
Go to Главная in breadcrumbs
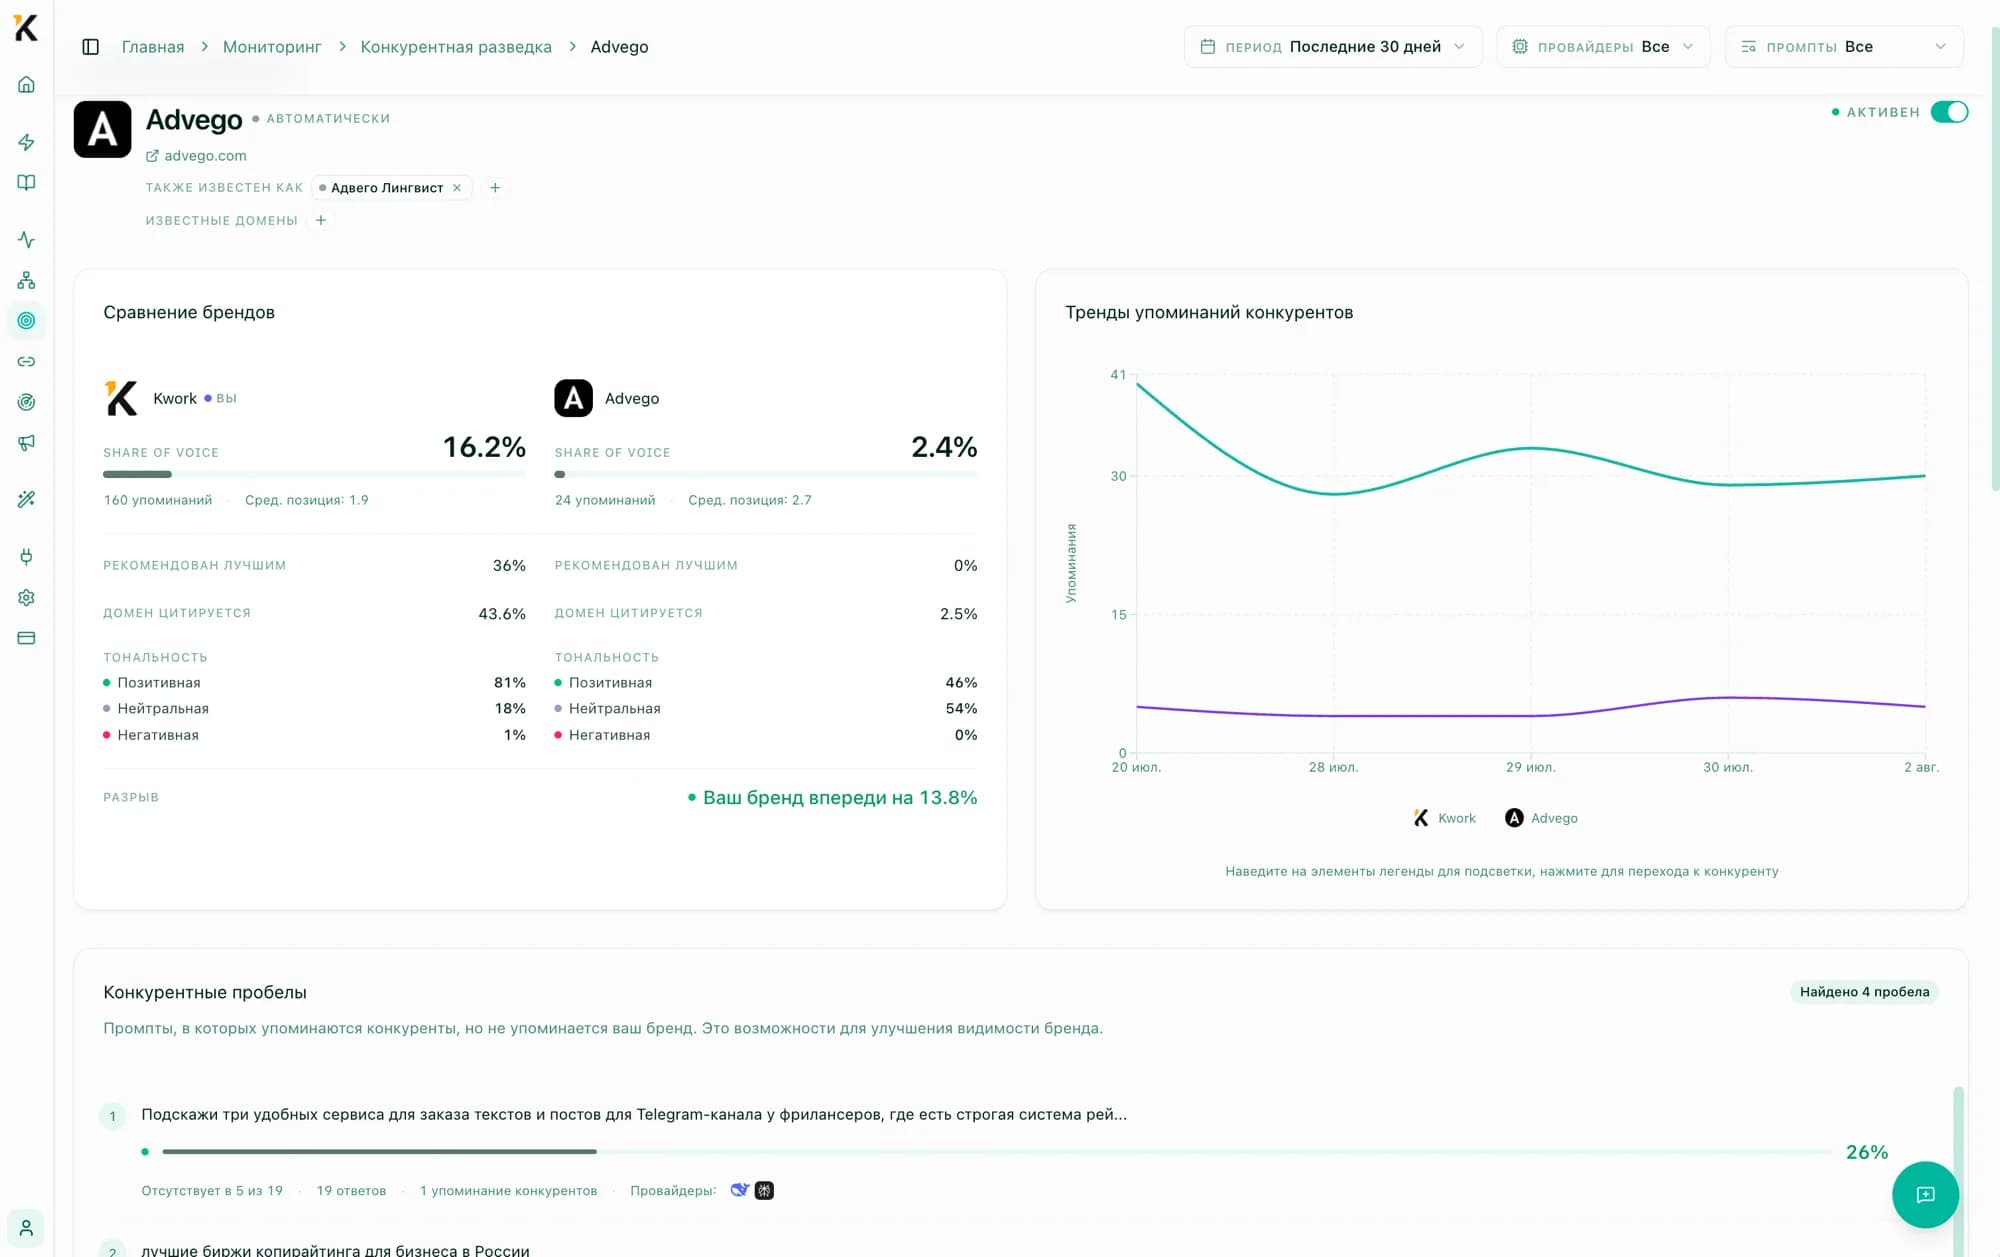click(x=153, y=47)
